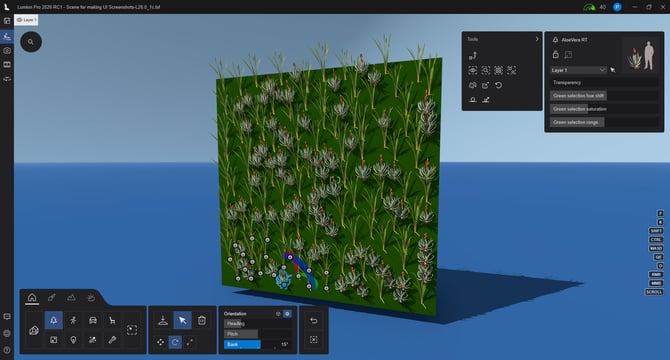Activate the Select arrow tool
Image resolution: width=670 pixels, height=360 pixels.
[x=182, y=320]
